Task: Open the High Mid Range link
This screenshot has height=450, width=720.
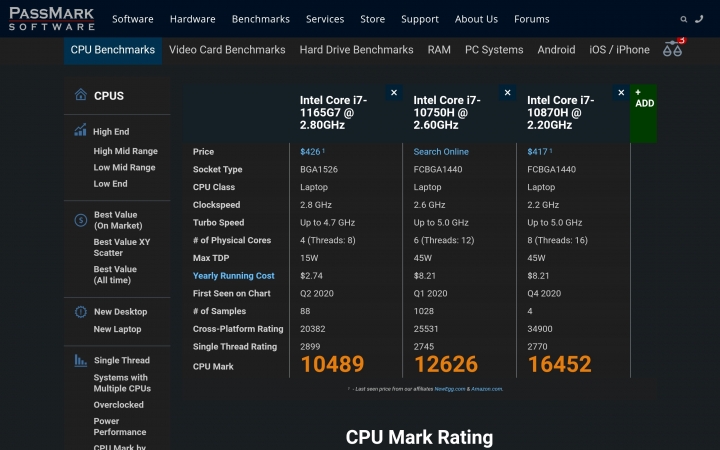Action: point(125,151)
